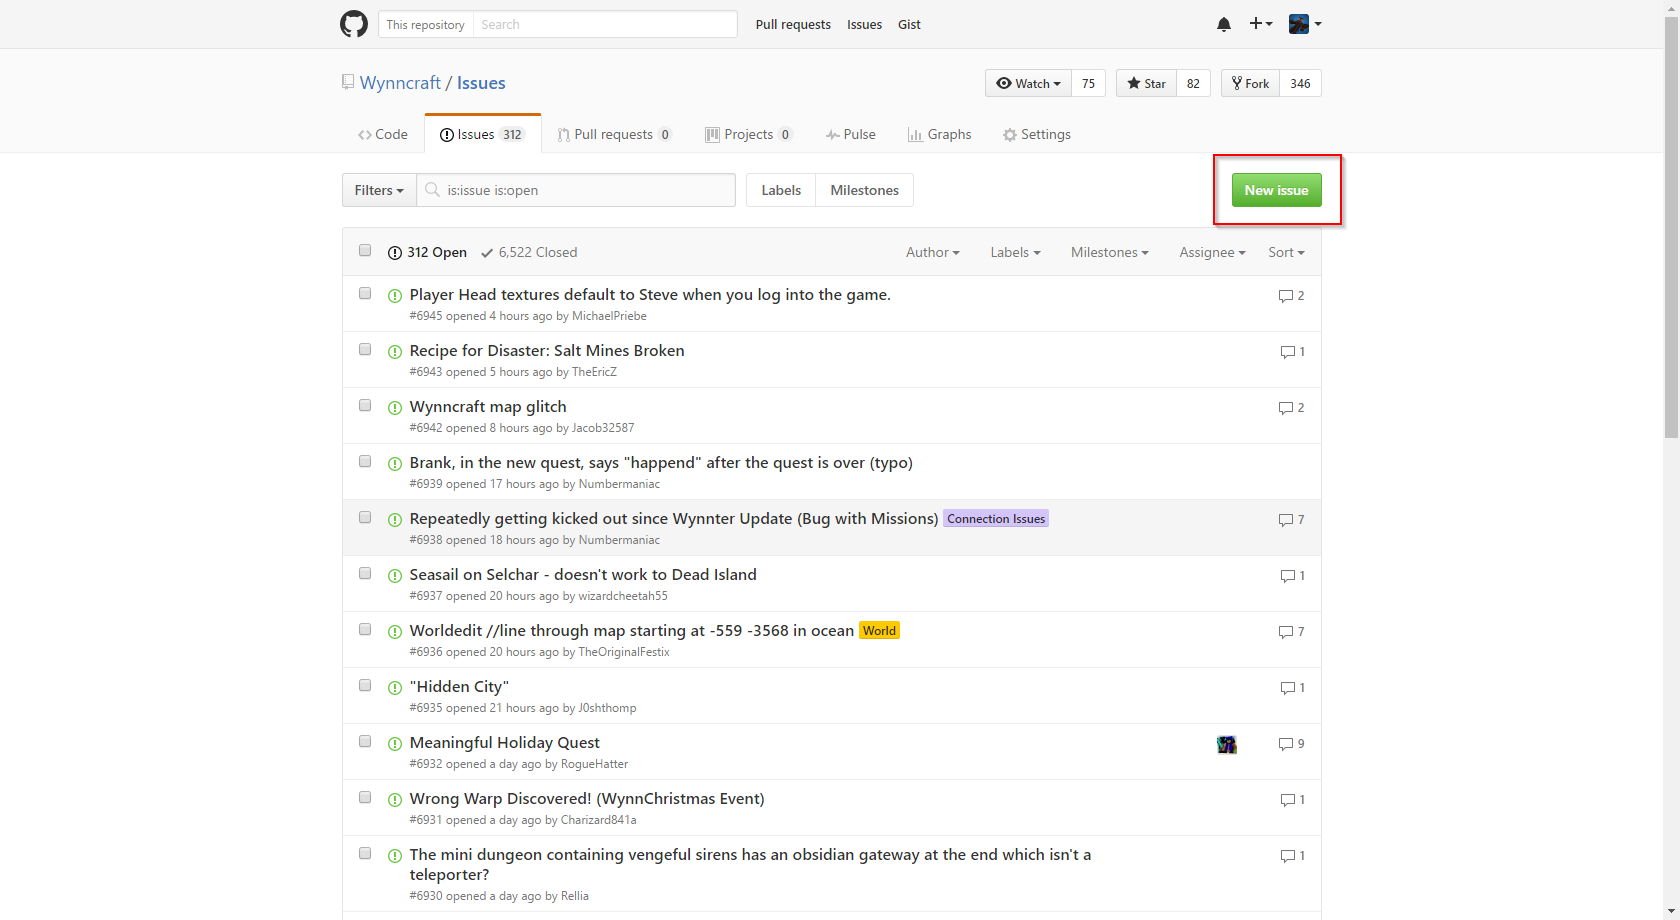Check the 'Brank, in the new quest' checkbox
Viewport: 1680px width, 920px height.
[365, 462]
